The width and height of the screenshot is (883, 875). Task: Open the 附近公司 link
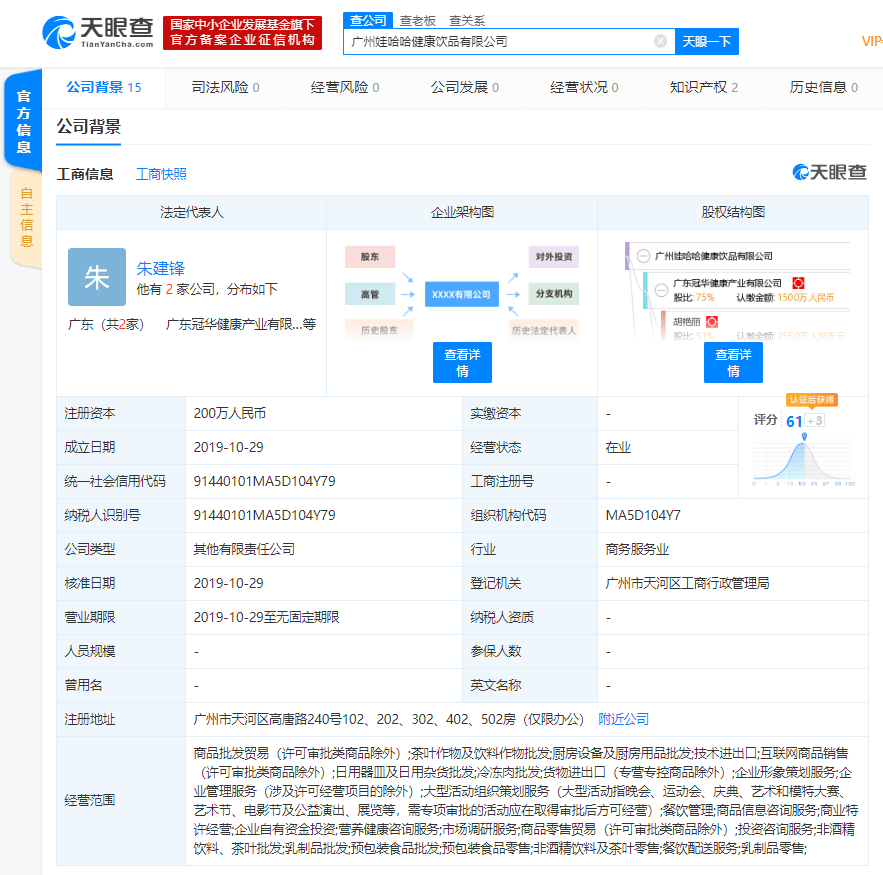click(x=623, y=719)
